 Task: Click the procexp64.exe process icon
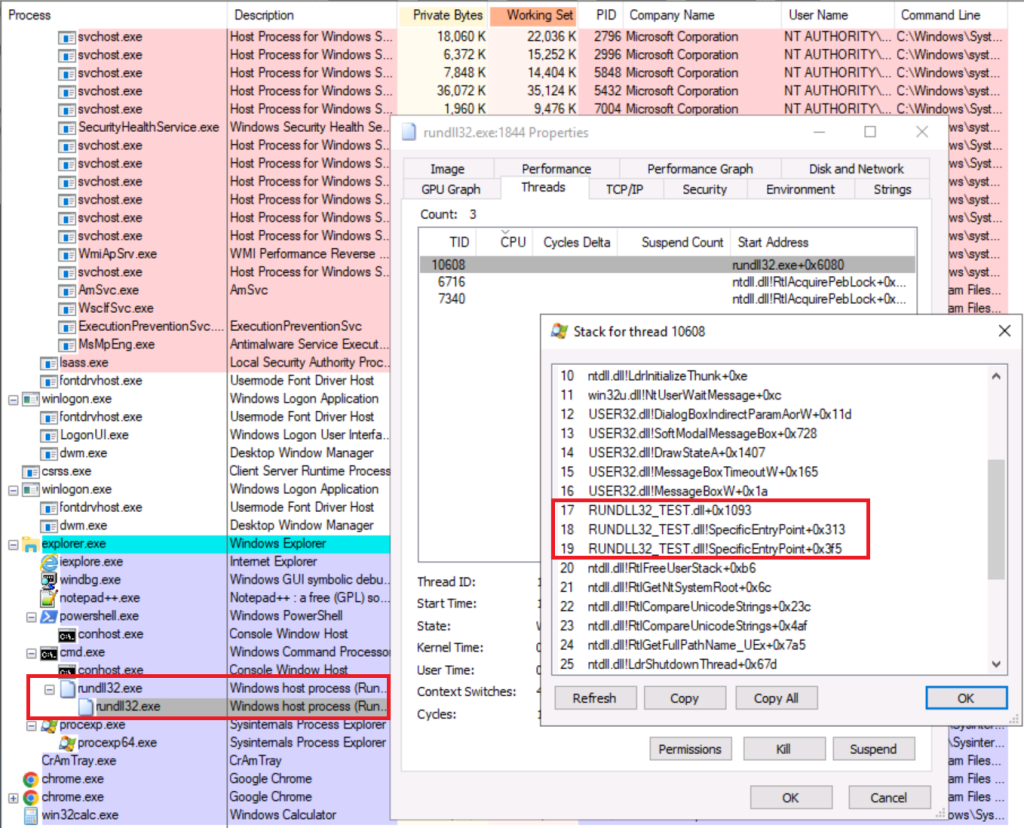(67, 743)
